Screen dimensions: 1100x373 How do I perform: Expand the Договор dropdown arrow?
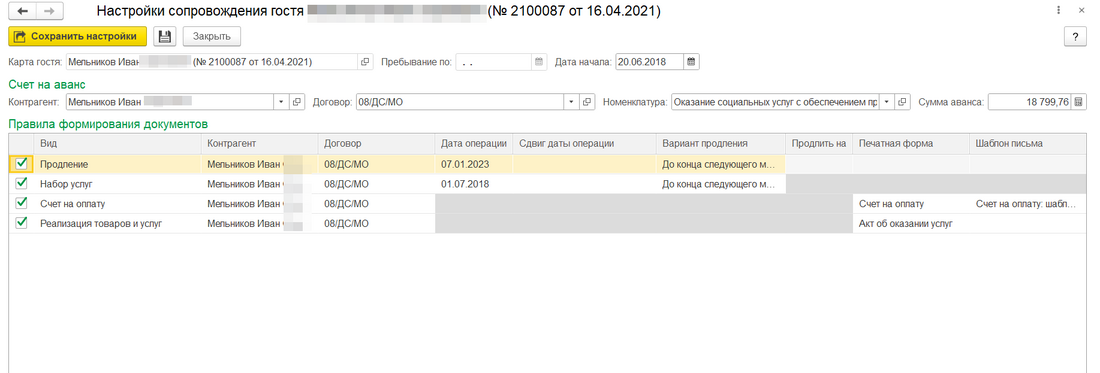572,102
